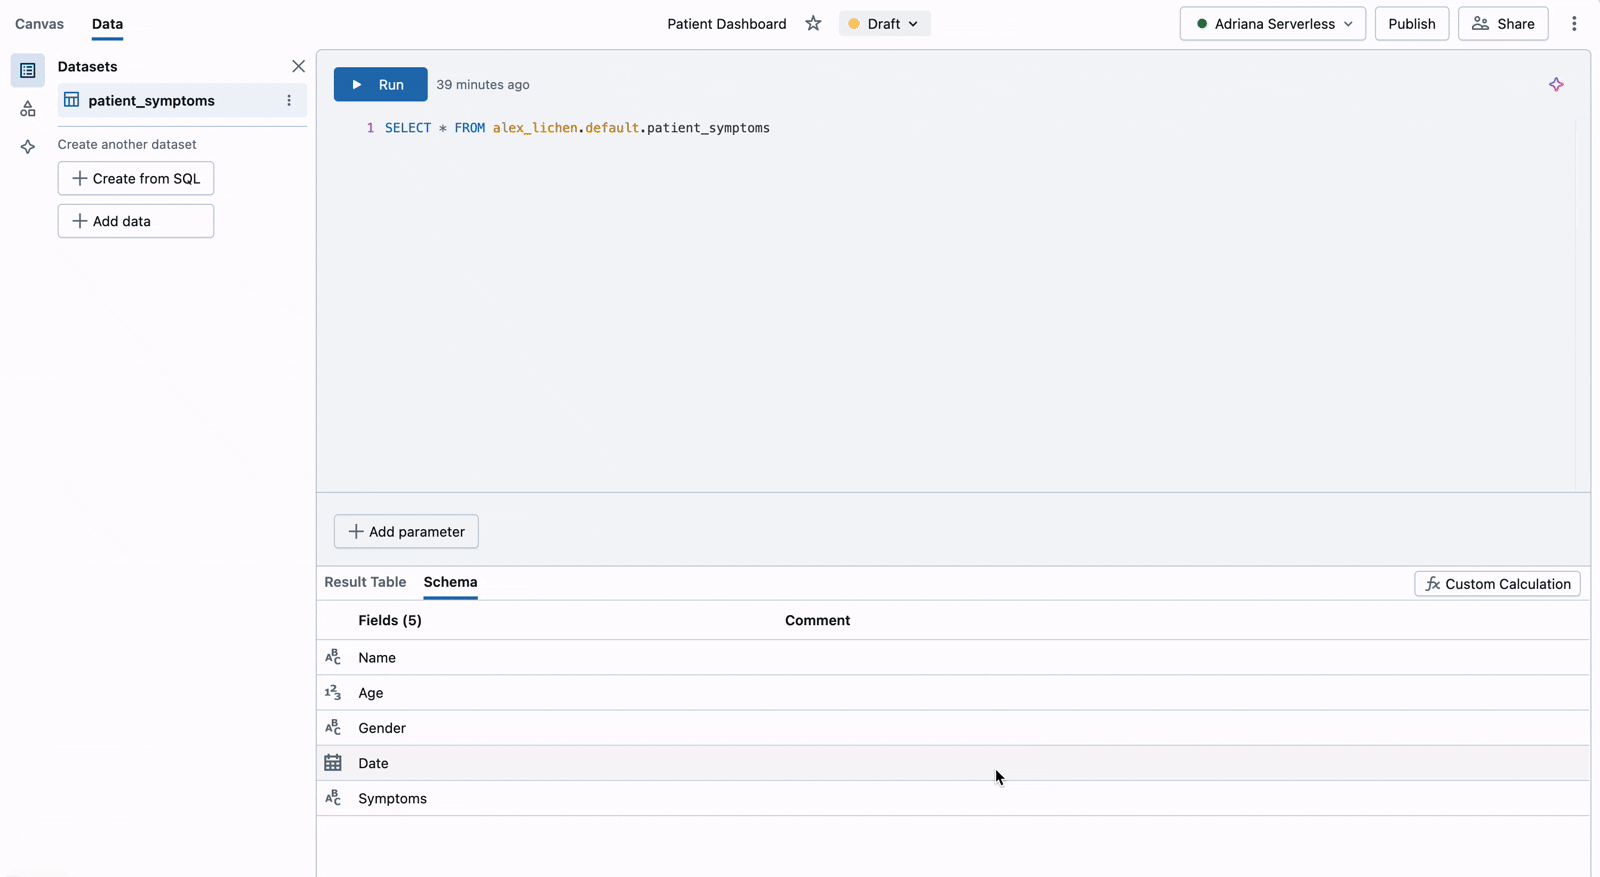Click the Publish button
Image resolution: width=1600 pixels, height=877 pixels.
[1411, 24]
